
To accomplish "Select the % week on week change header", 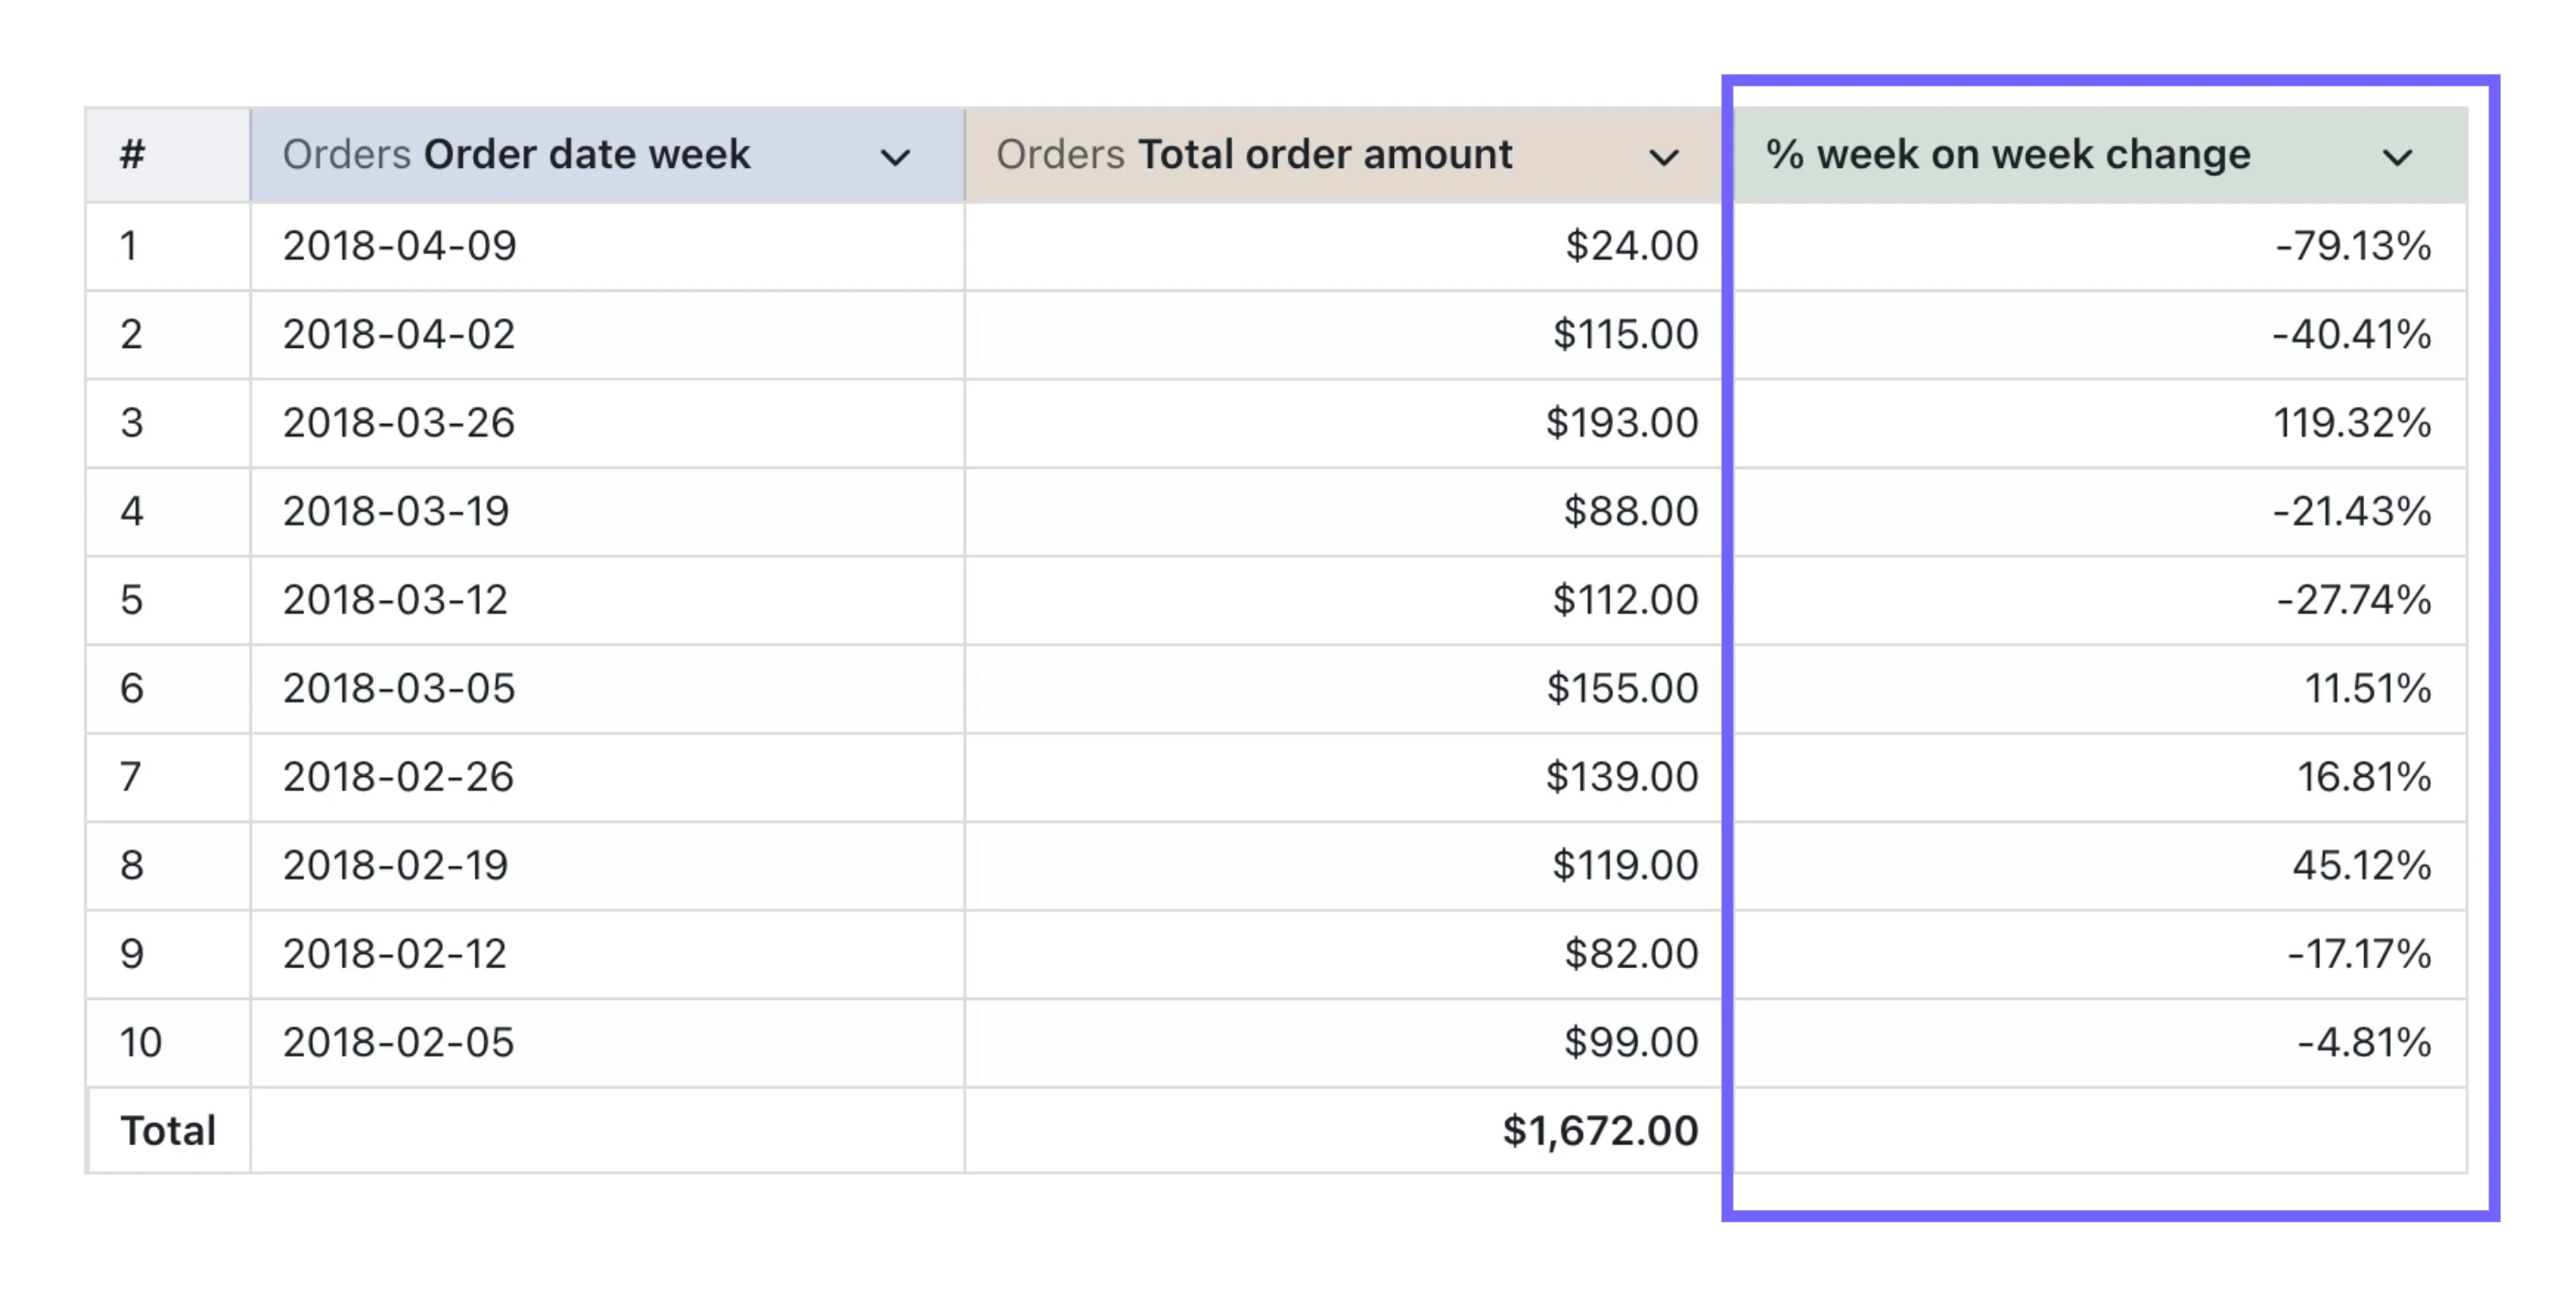I will [2008, 155].
